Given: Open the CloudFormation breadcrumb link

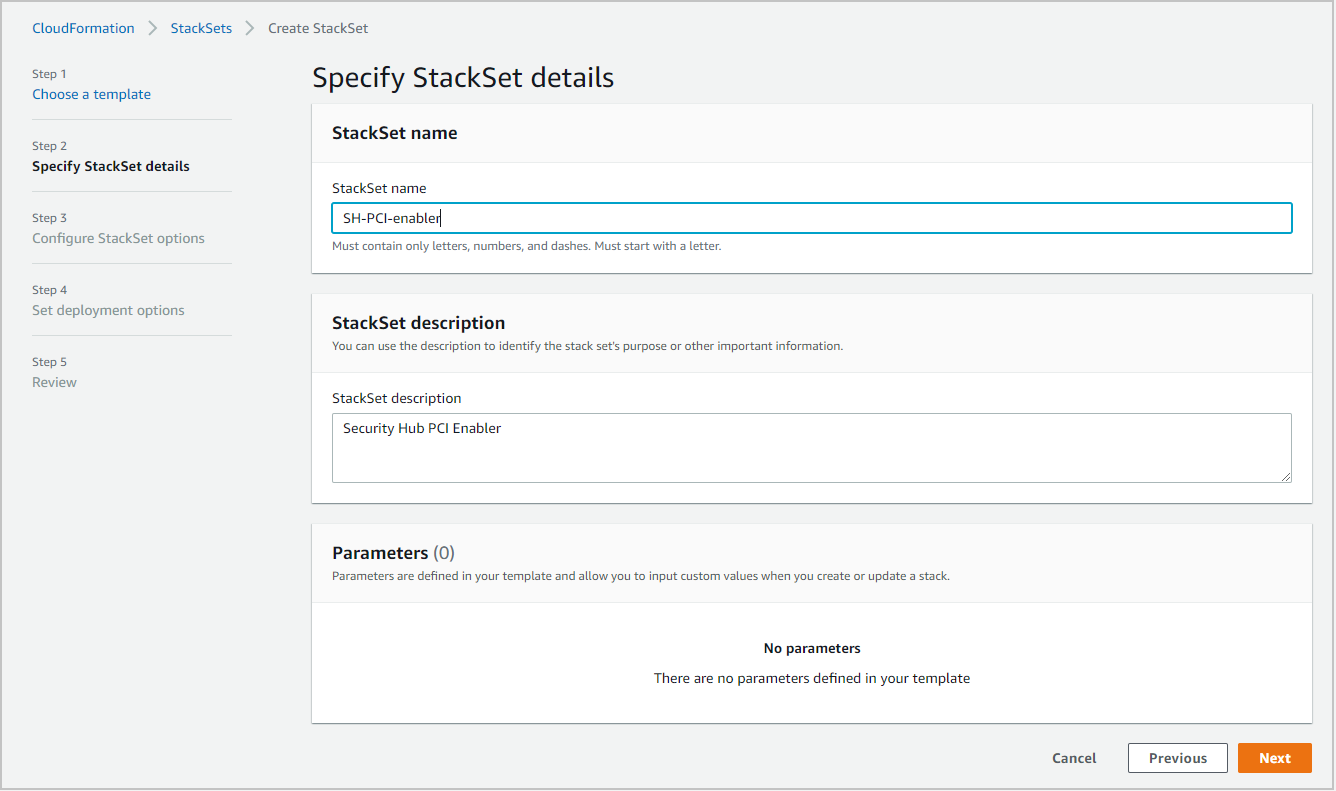Looking at the screenshot, I should (83, 28).
